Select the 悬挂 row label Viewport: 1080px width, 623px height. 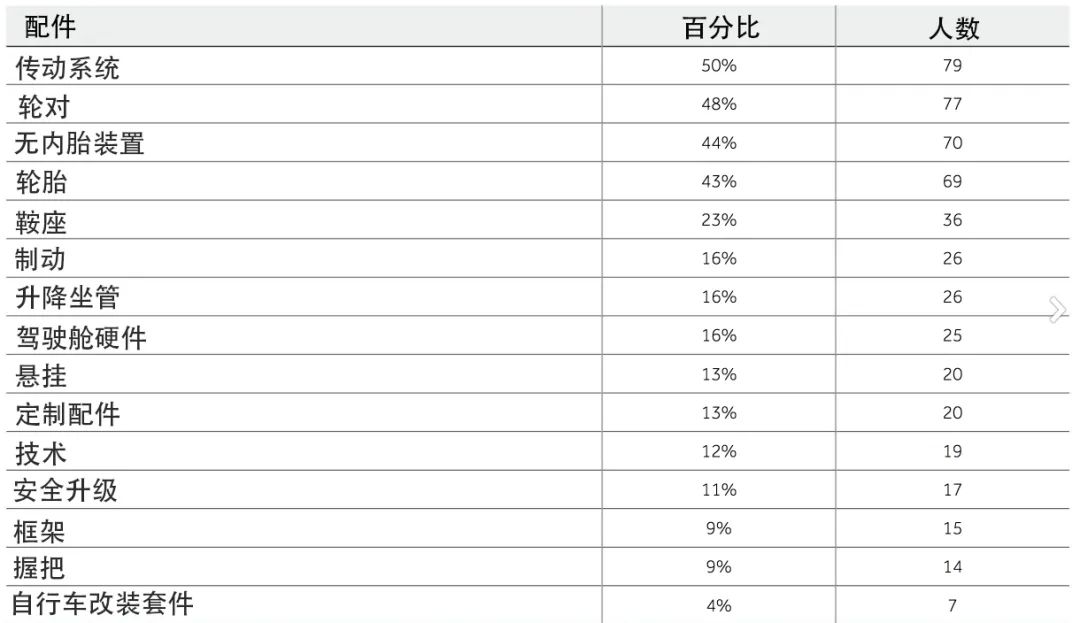42,375
